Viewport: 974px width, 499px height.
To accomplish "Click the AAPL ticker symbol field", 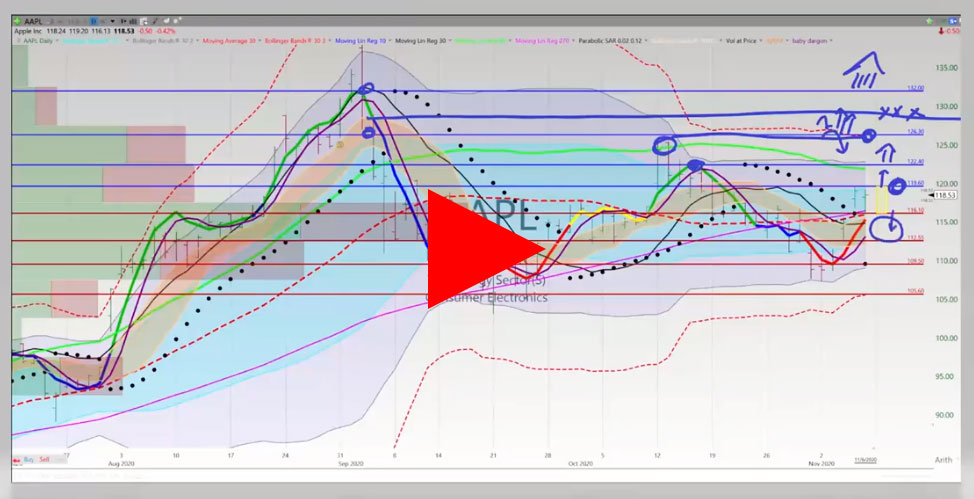I will coord(34,22).
